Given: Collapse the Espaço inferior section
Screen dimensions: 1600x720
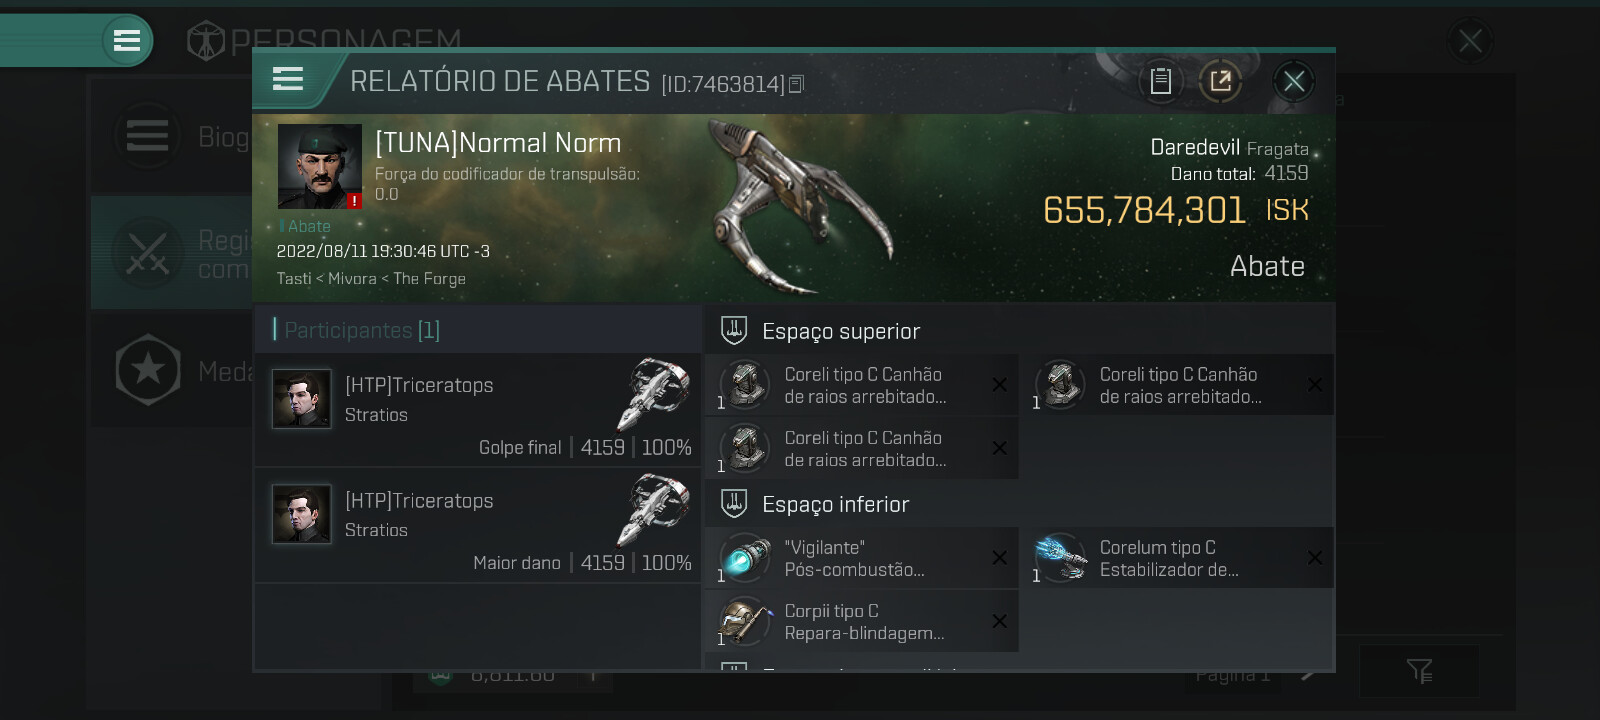Looking at the screenshot, I should point(734,503).
